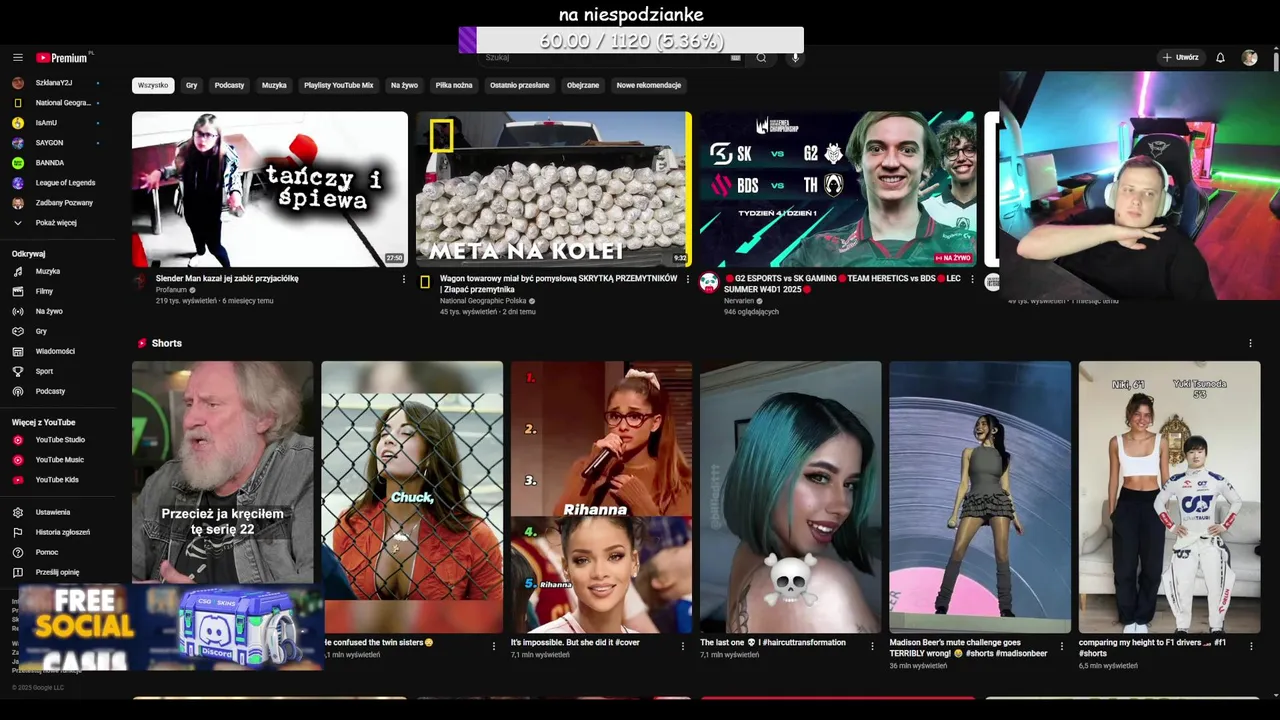Open META NA KOLEI video thumbnail

coord(554,189)
